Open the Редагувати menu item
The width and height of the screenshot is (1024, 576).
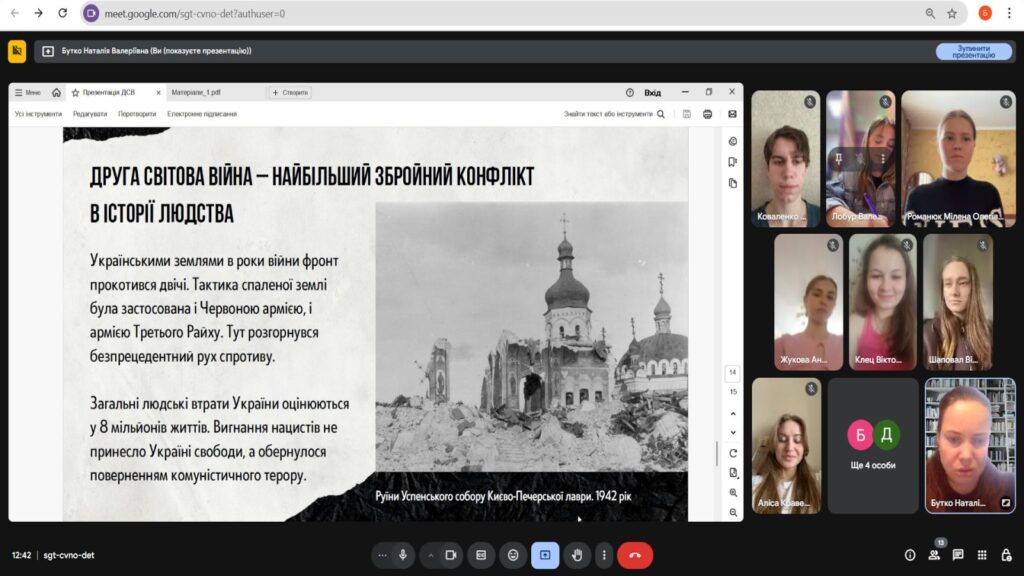[89, 114]
